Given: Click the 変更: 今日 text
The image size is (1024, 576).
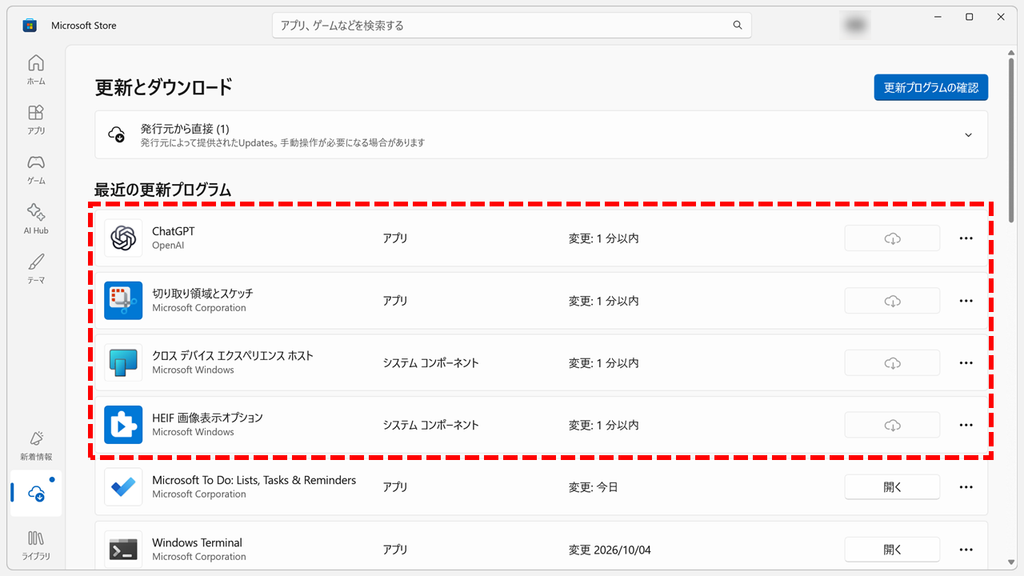Looking at the screenshot, I should point(593,487).
